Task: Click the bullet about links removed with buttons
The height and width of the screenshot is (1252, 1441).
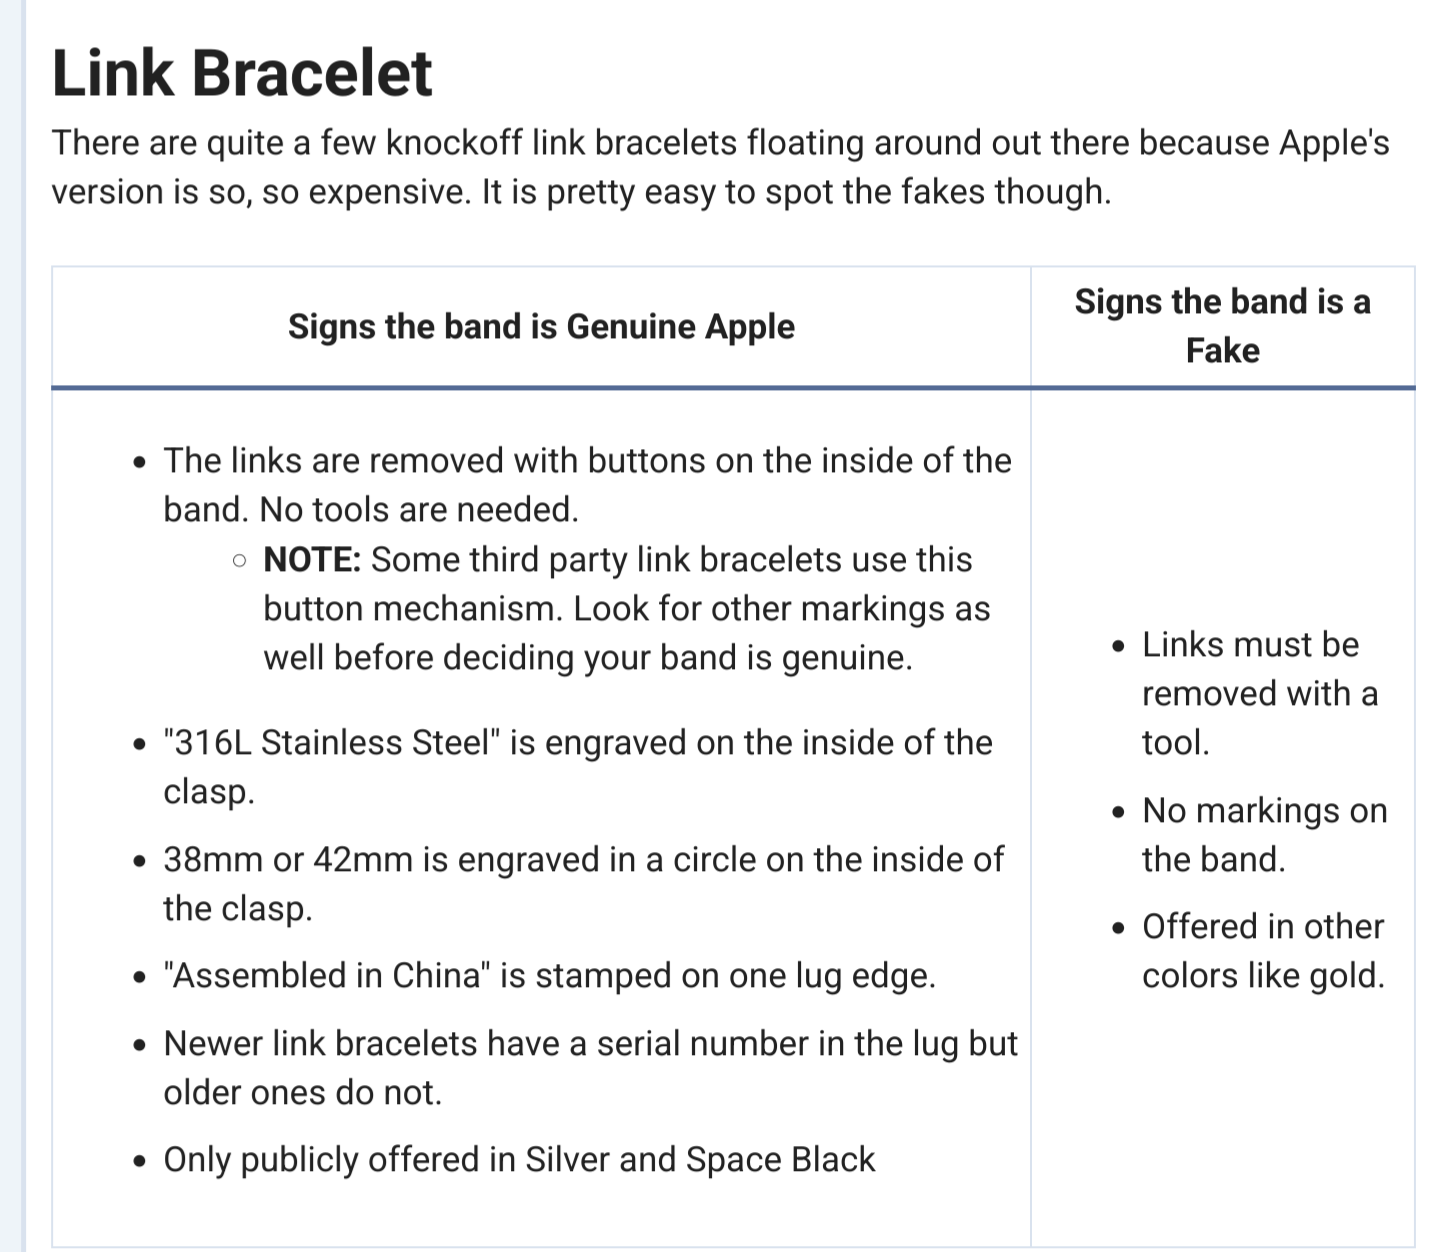Action: pyautogui.click(x=587, y=484)
